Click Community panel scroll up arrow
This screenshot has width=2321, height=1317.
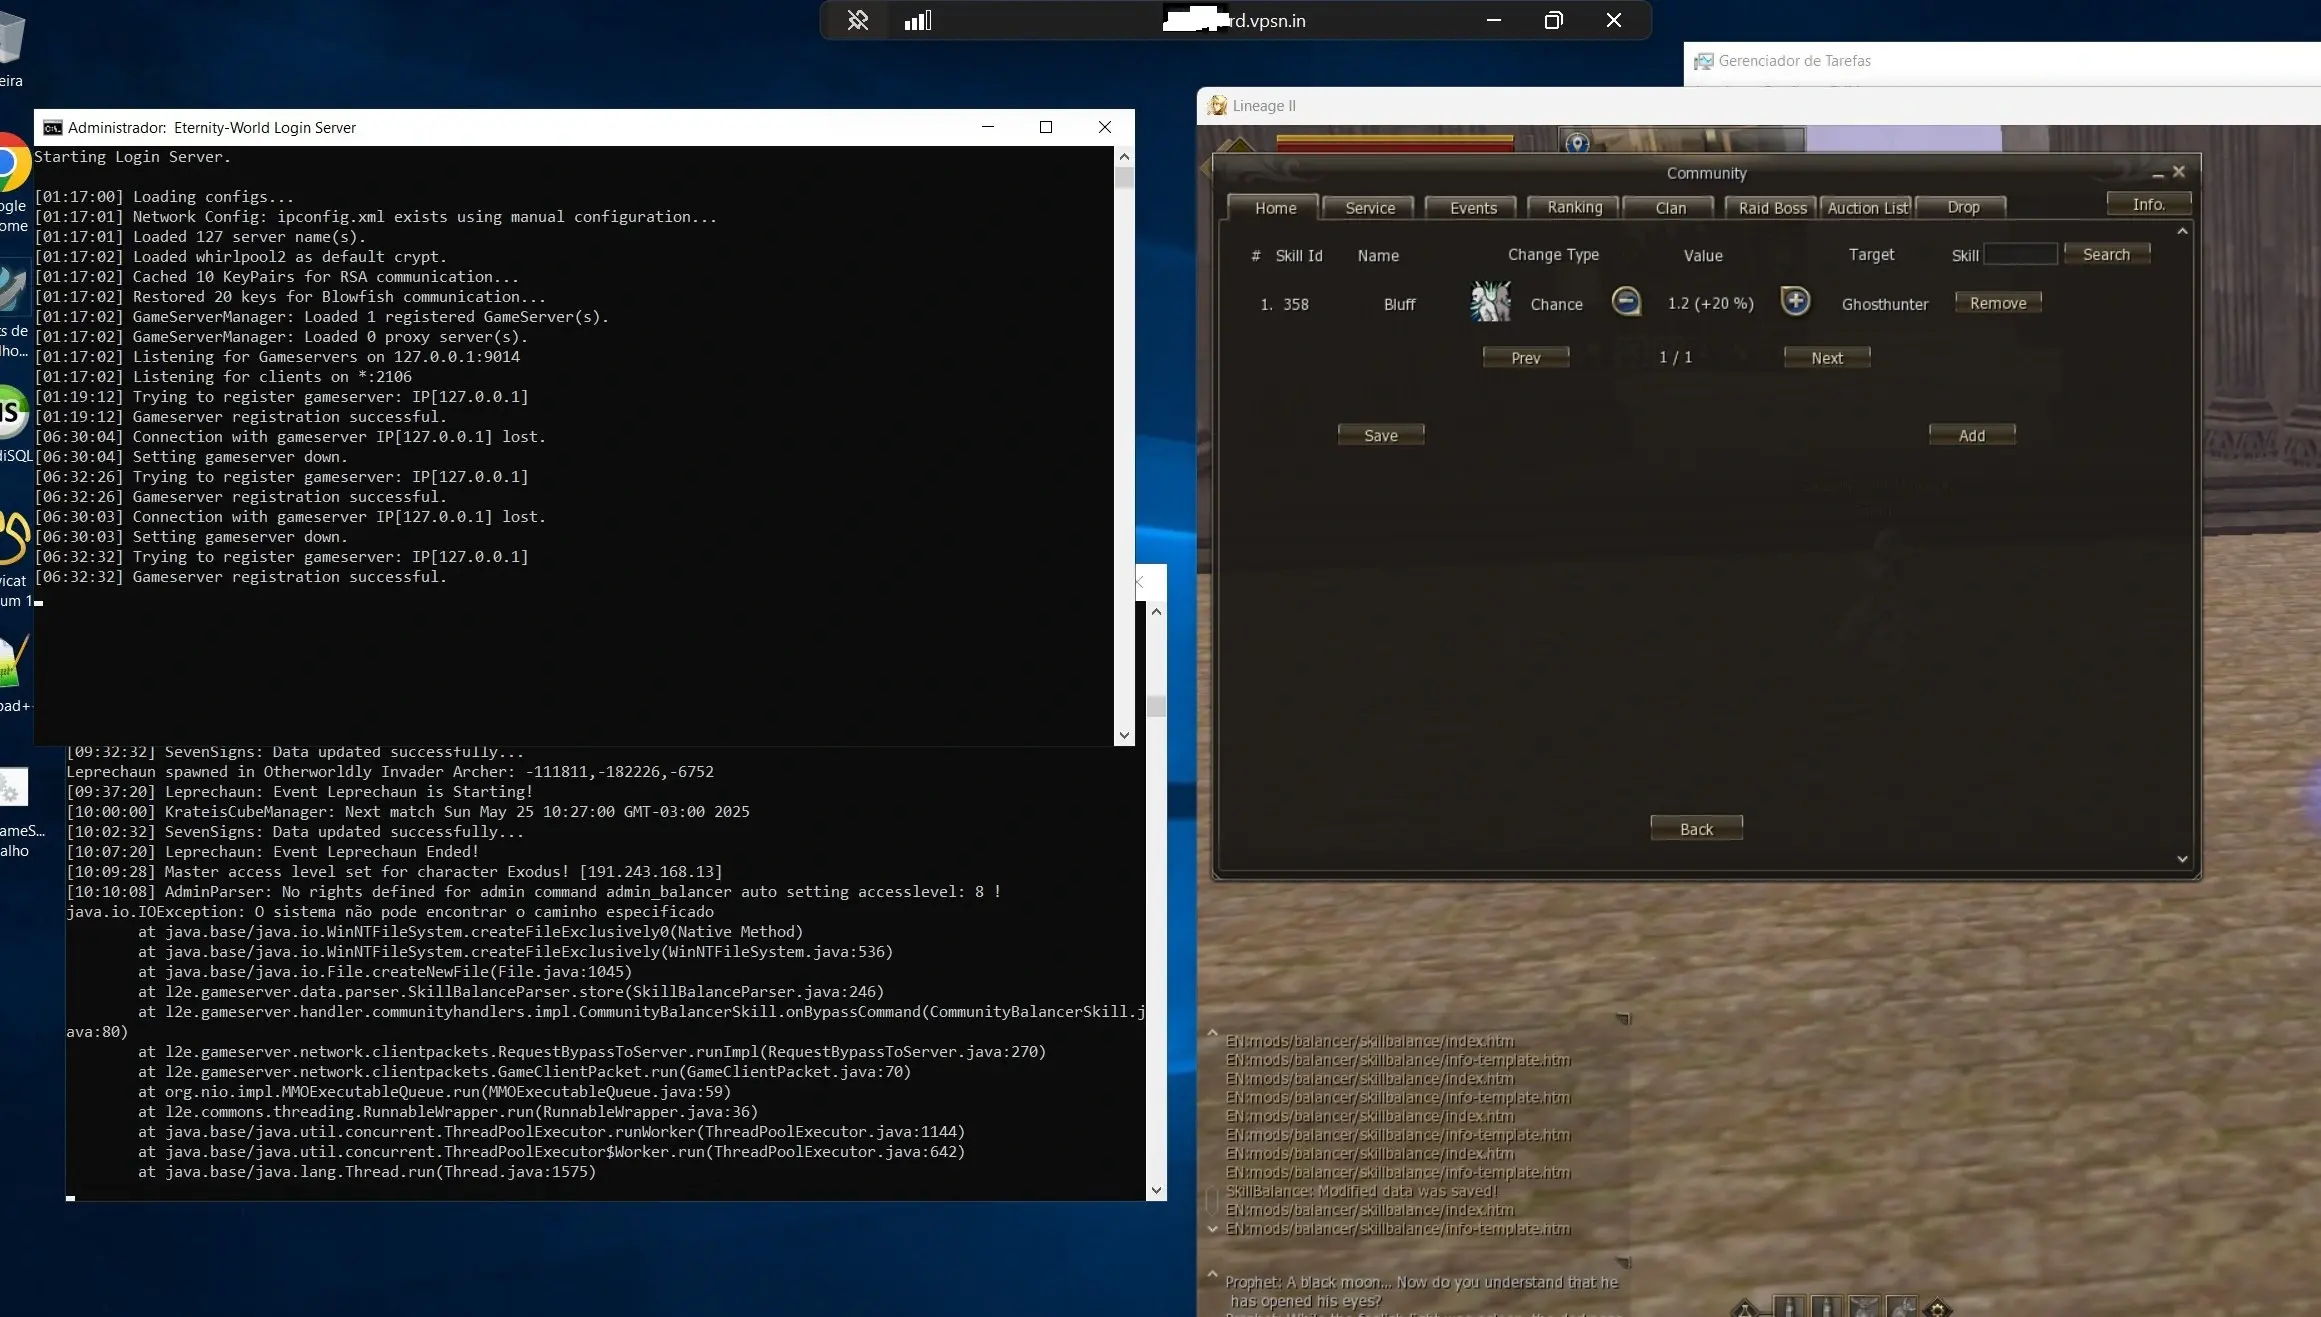click(2182, 231)
